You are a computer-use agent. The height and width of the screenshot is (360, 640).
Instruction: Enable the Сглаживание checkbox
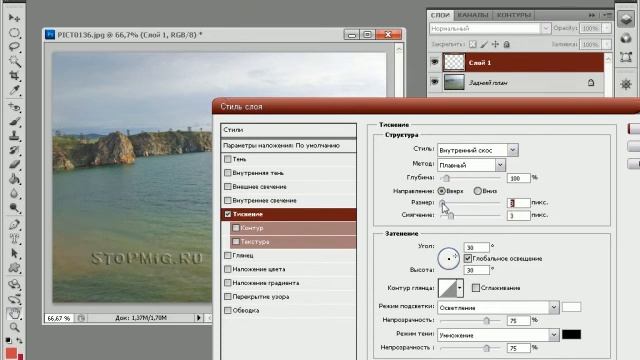pos(476,288)
